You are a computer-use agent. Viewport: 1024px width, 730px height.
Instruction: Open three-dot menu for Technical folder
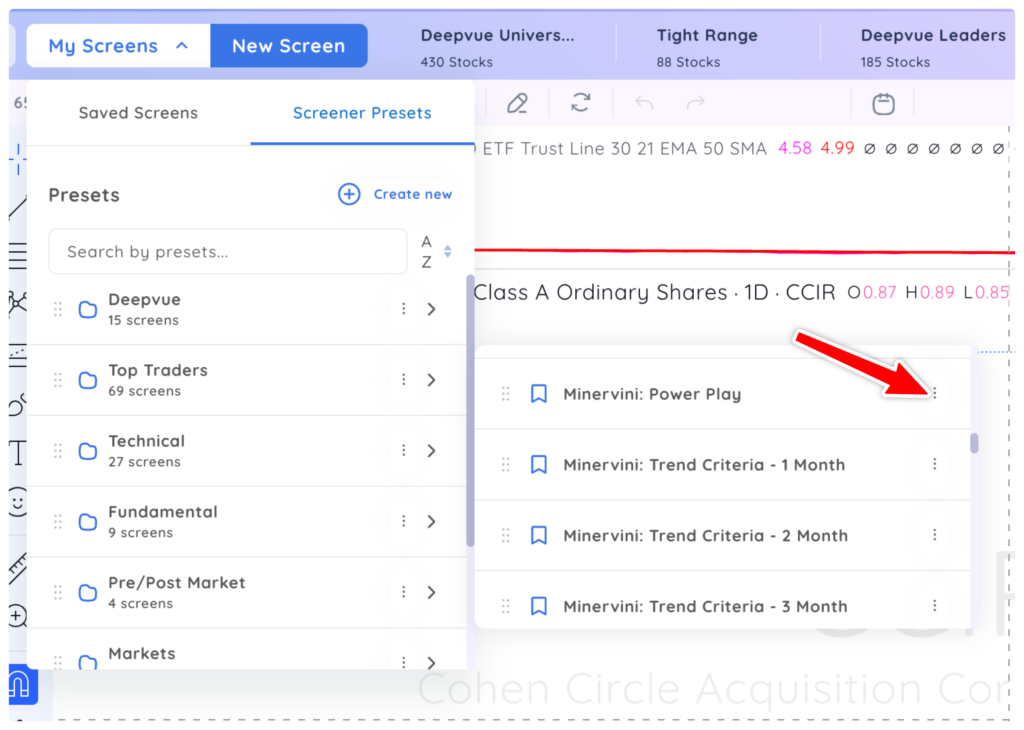[x=404, y=451]
